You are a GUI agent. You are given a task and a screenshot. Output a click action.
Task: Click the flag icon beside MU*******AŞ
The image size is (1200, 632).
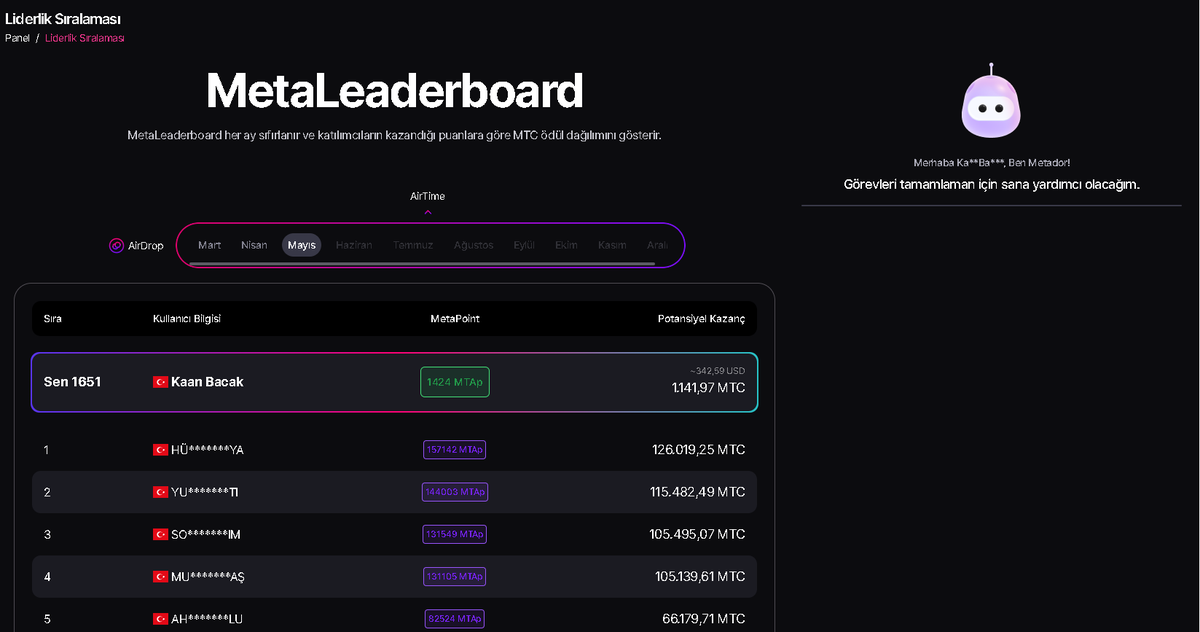click(x=161, y=576)
